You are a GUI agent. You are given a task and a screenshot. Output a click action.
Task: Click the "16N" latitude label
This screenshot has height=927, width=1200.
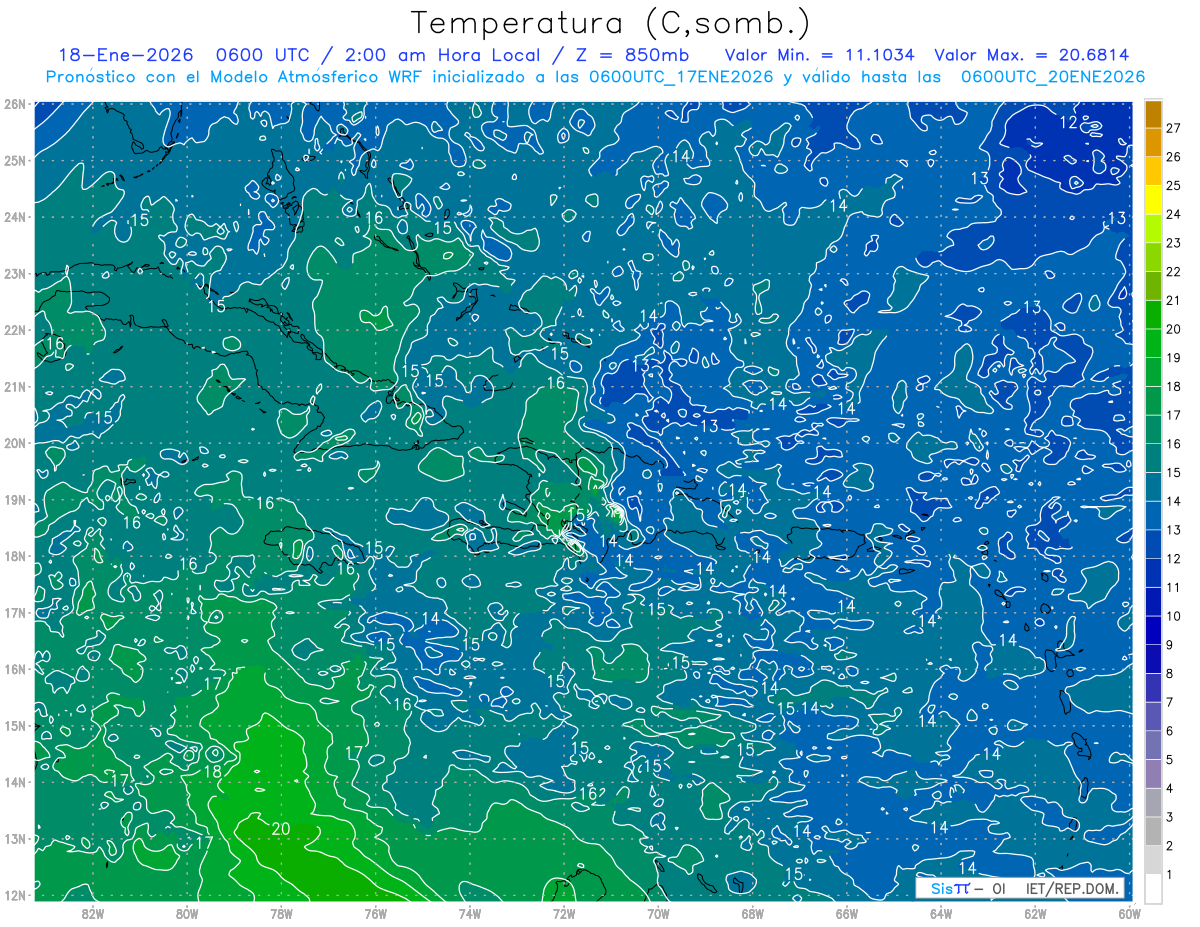click(15, 669)
